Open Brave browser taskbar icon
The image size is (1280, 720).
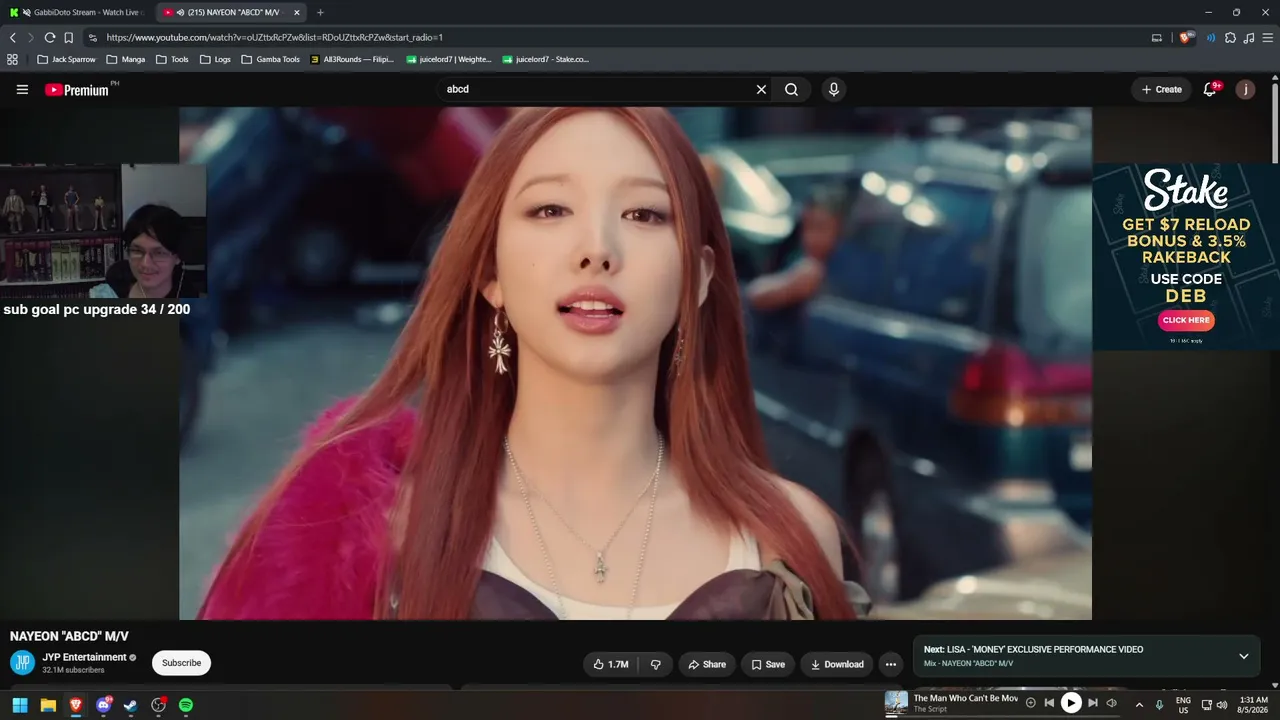75,705
